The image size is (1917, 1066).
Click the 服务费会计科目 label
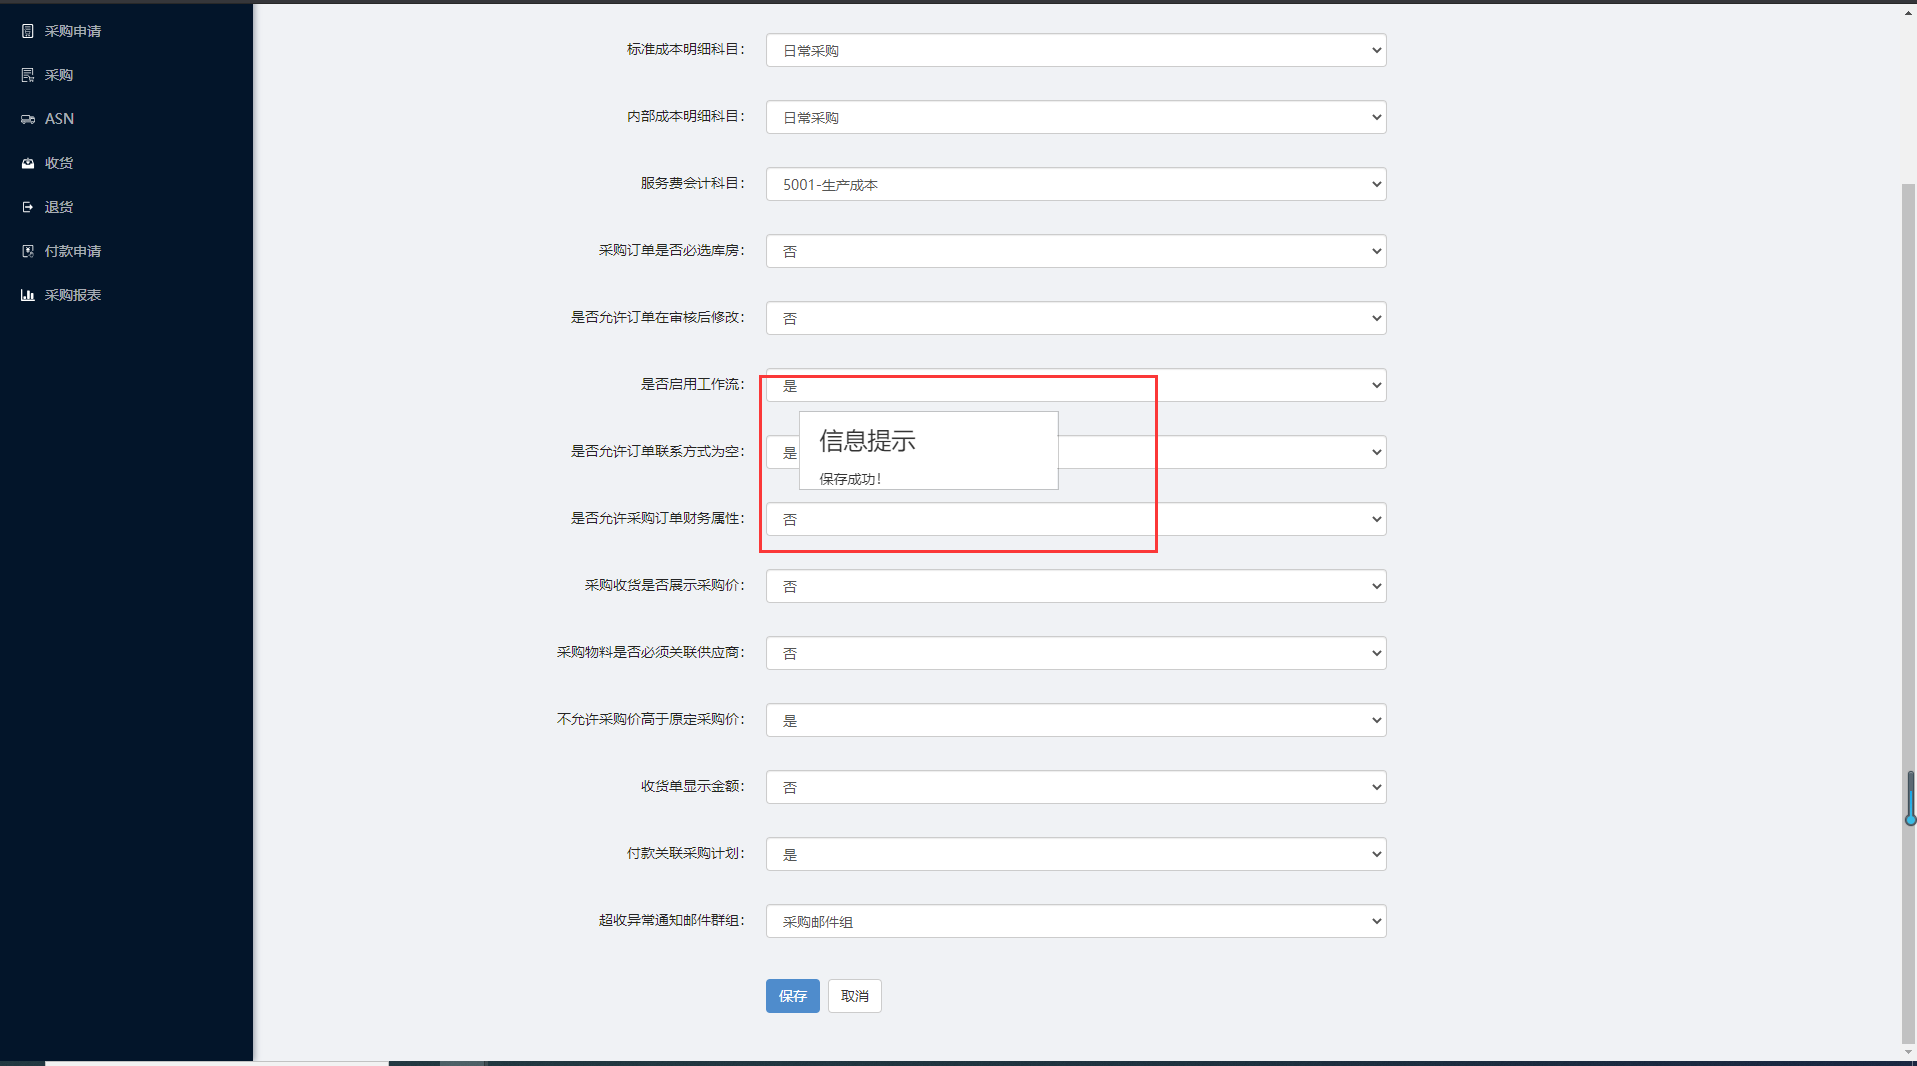click(x=693, y=183)
